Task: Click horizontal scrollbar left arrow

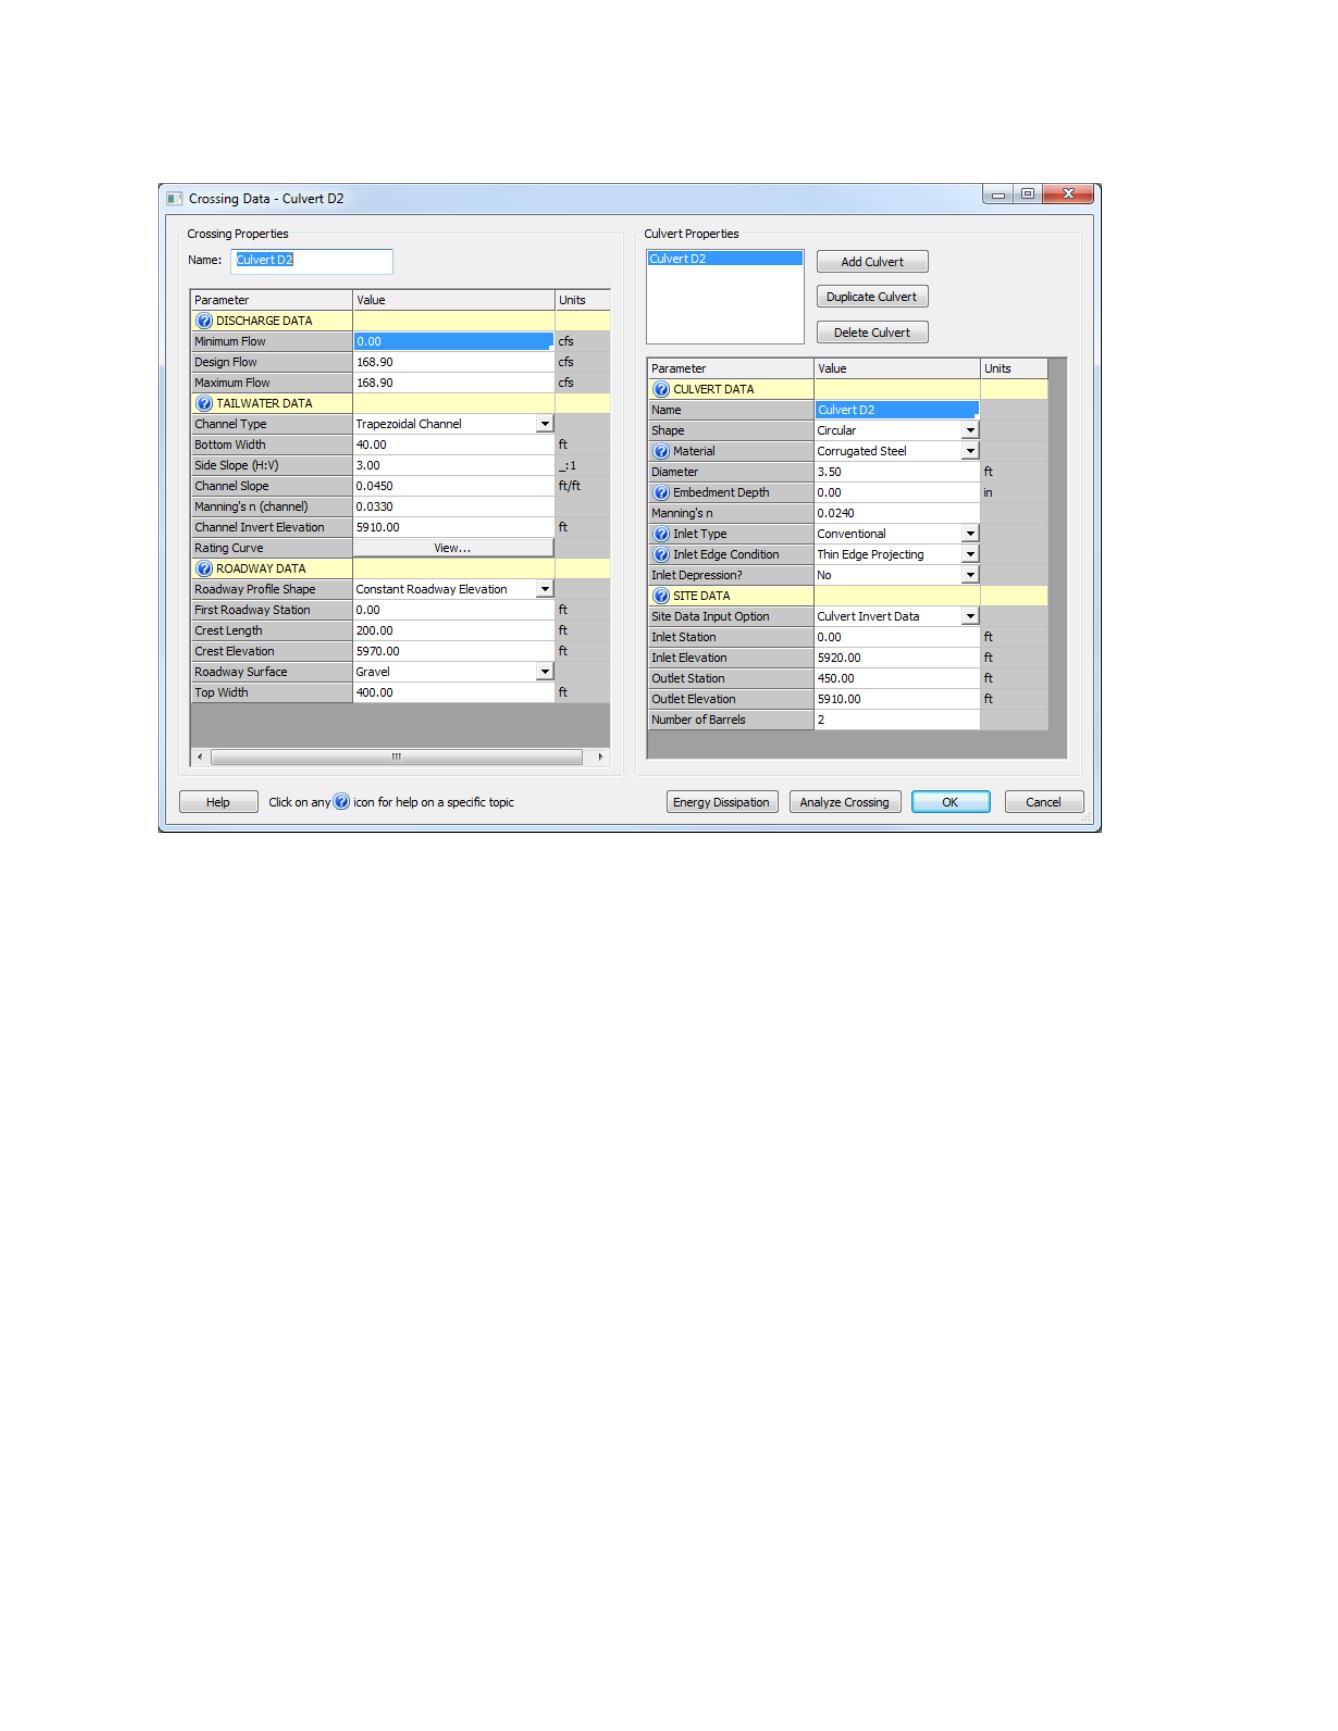Action: pos(200,757)
